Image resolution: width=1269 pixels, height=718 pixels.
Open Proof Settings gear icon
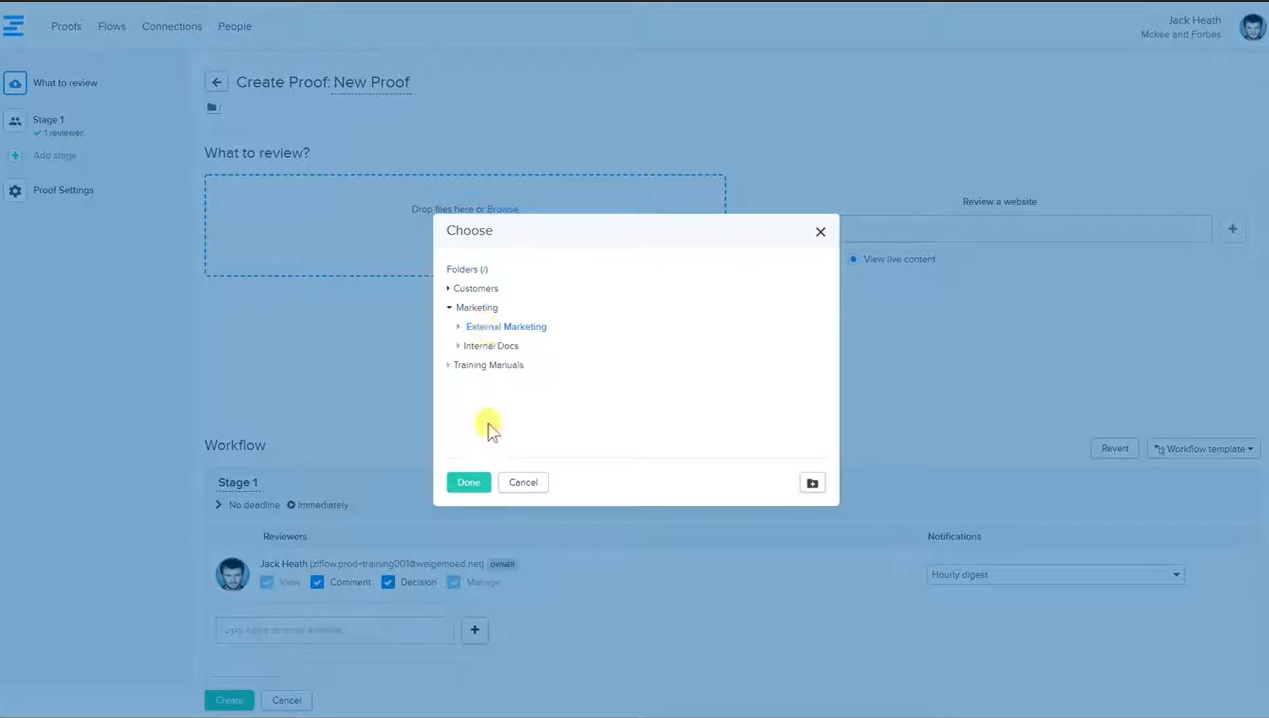click(x=15, y=191)
